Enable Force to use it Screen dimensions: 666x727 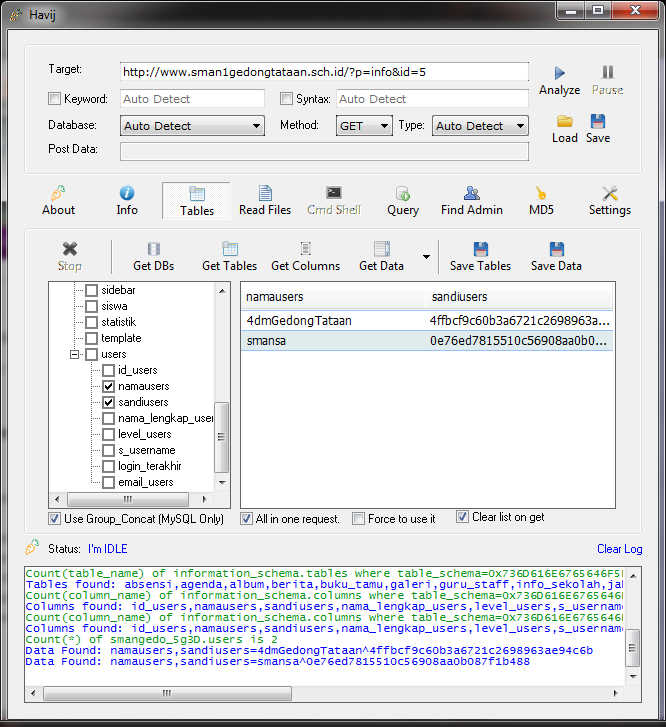tap(359, 519)
